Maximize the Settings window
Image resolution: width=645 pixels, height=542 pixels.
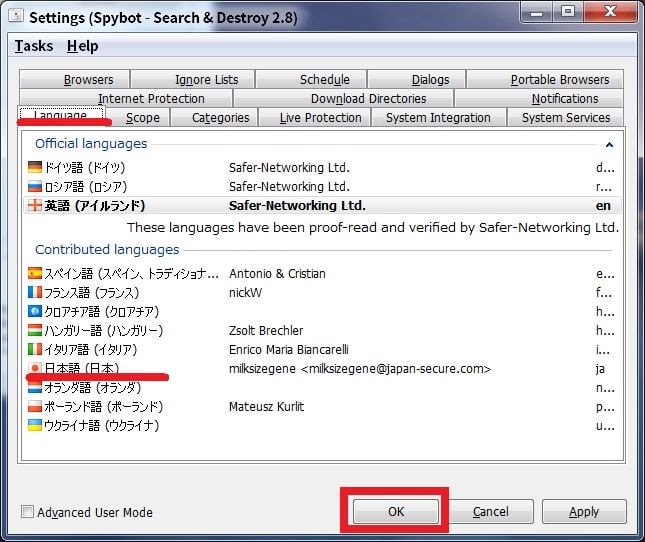(x=568, y=12)
